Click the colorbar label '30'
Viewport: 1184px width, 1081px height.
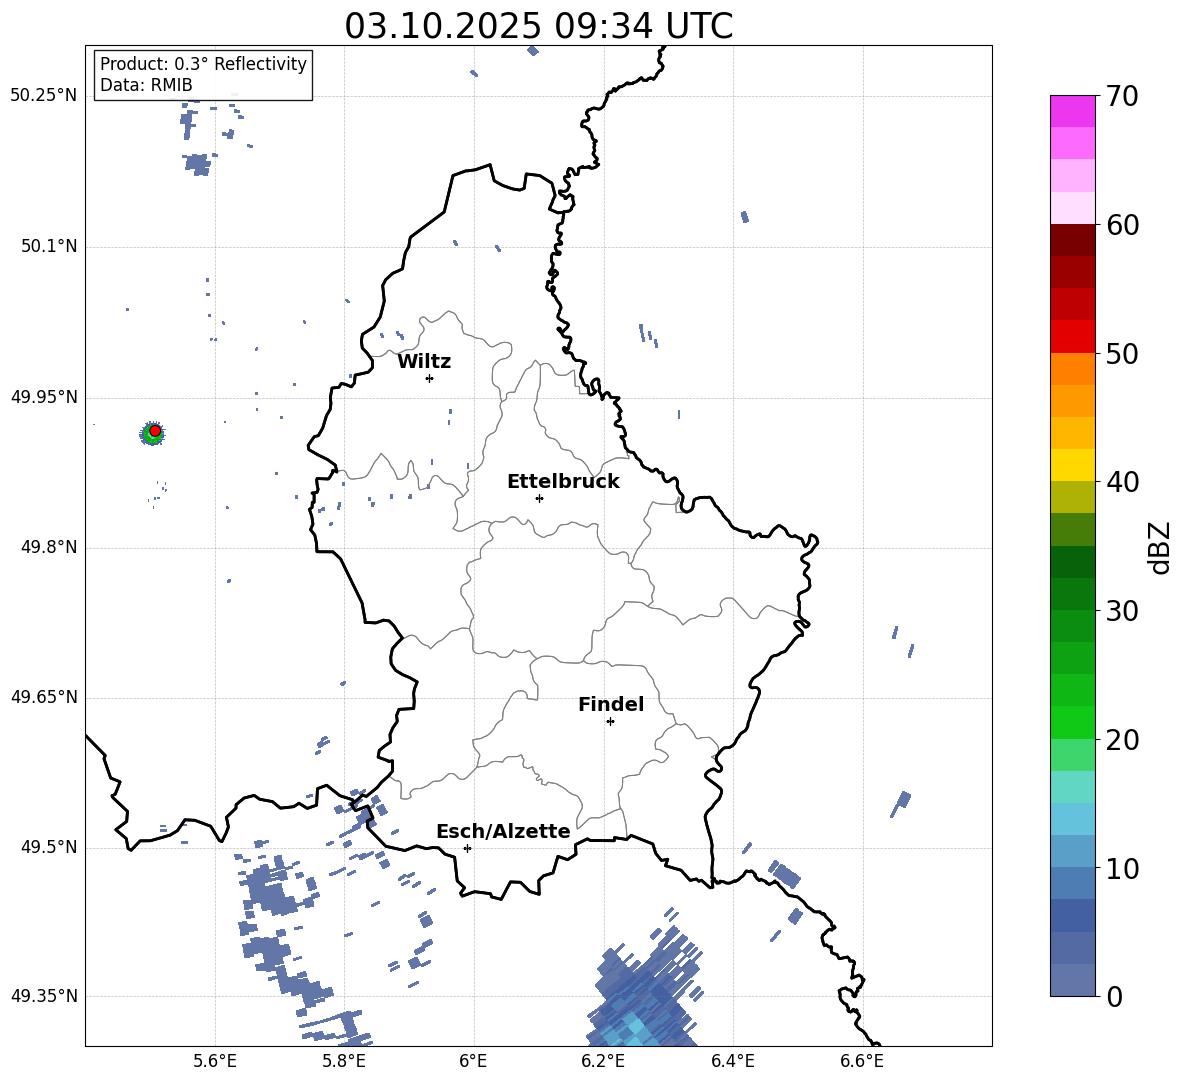coord(1122,611)
